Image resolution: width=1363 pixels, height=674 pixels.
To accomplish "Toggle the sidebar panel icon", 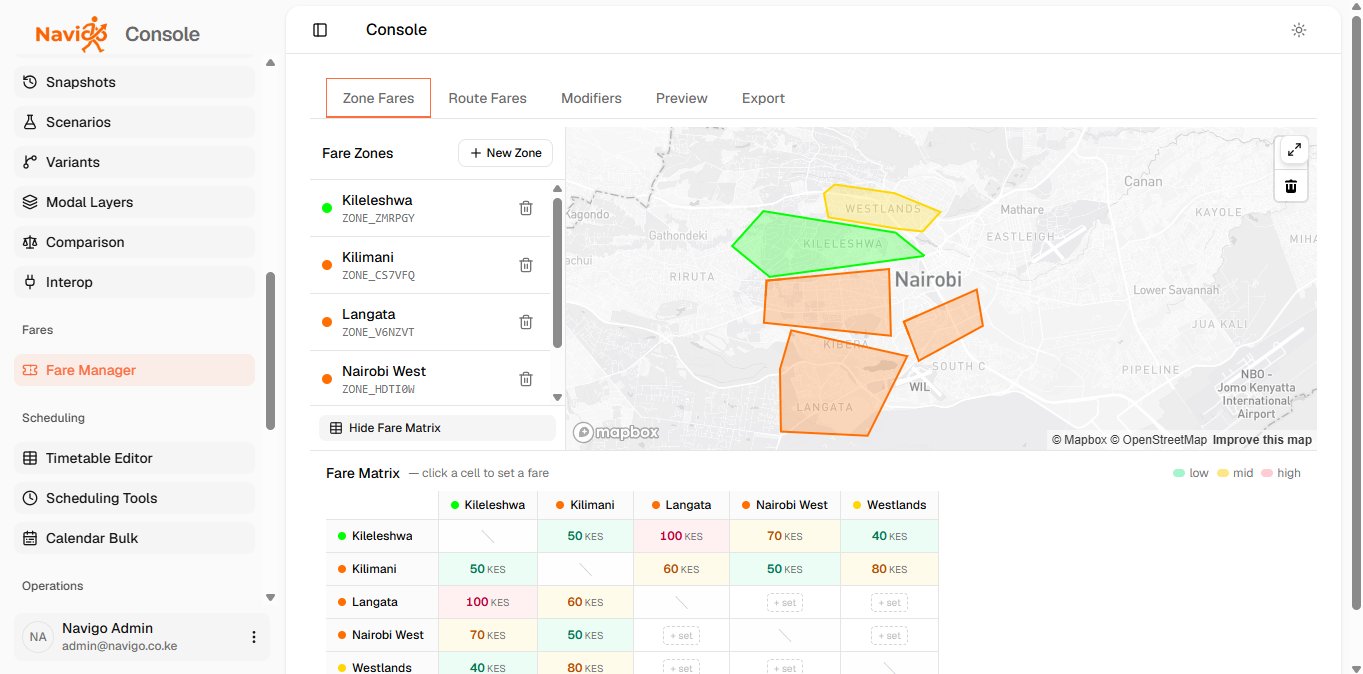I will tap(320, 30).
